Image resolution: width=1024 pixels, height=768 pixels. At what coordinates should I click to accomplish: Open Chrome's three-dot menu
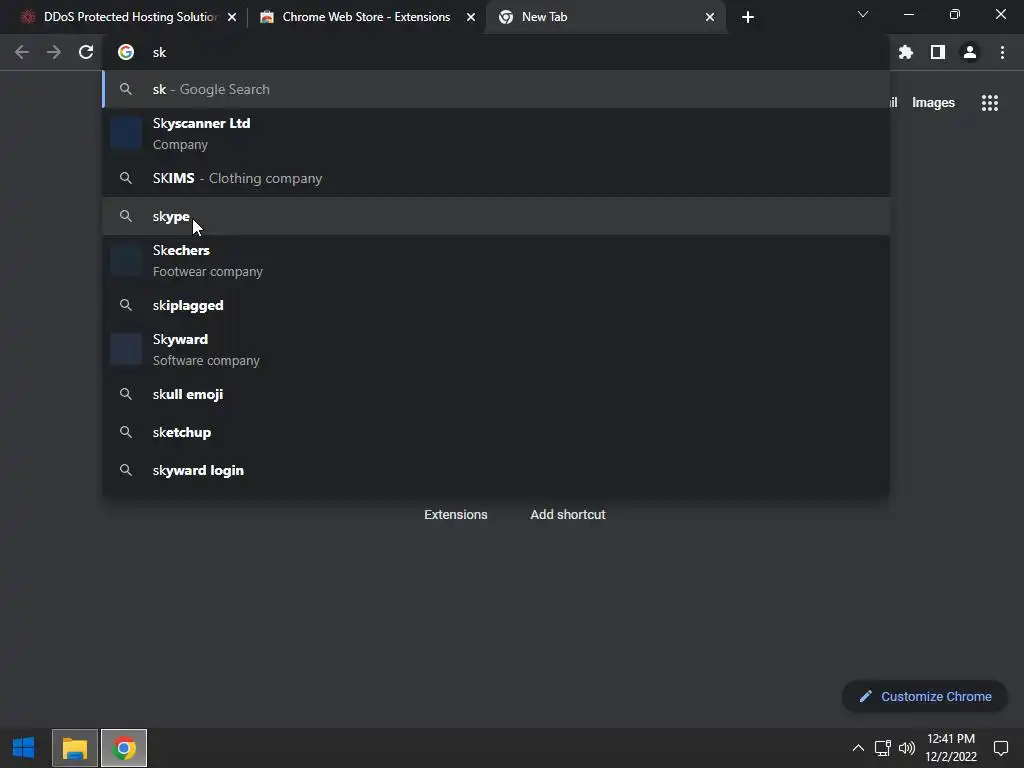(x=1002, y=52)
